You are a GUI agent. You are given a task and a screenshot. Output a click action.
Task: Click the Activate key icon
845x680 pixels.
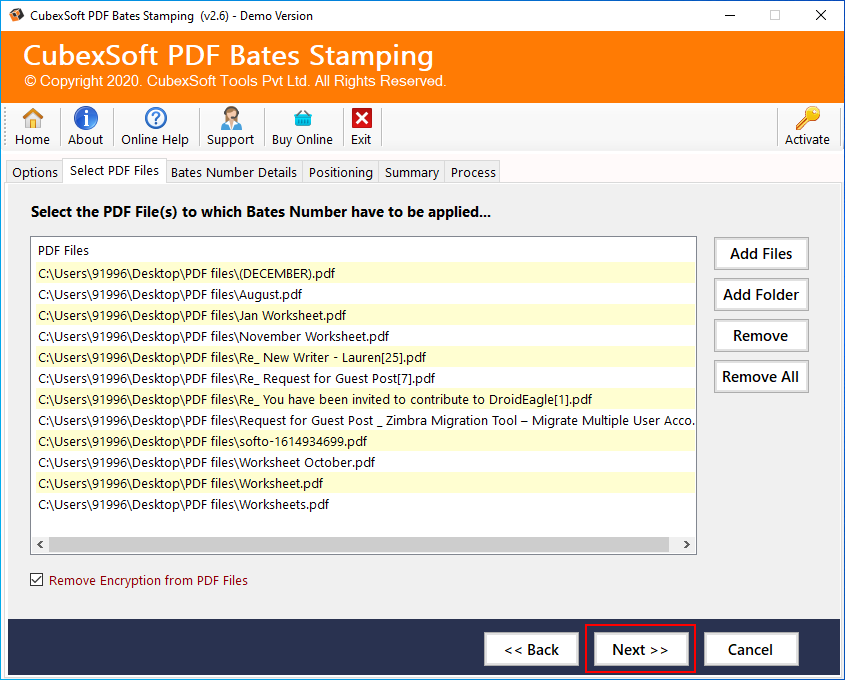click(807, 119)
